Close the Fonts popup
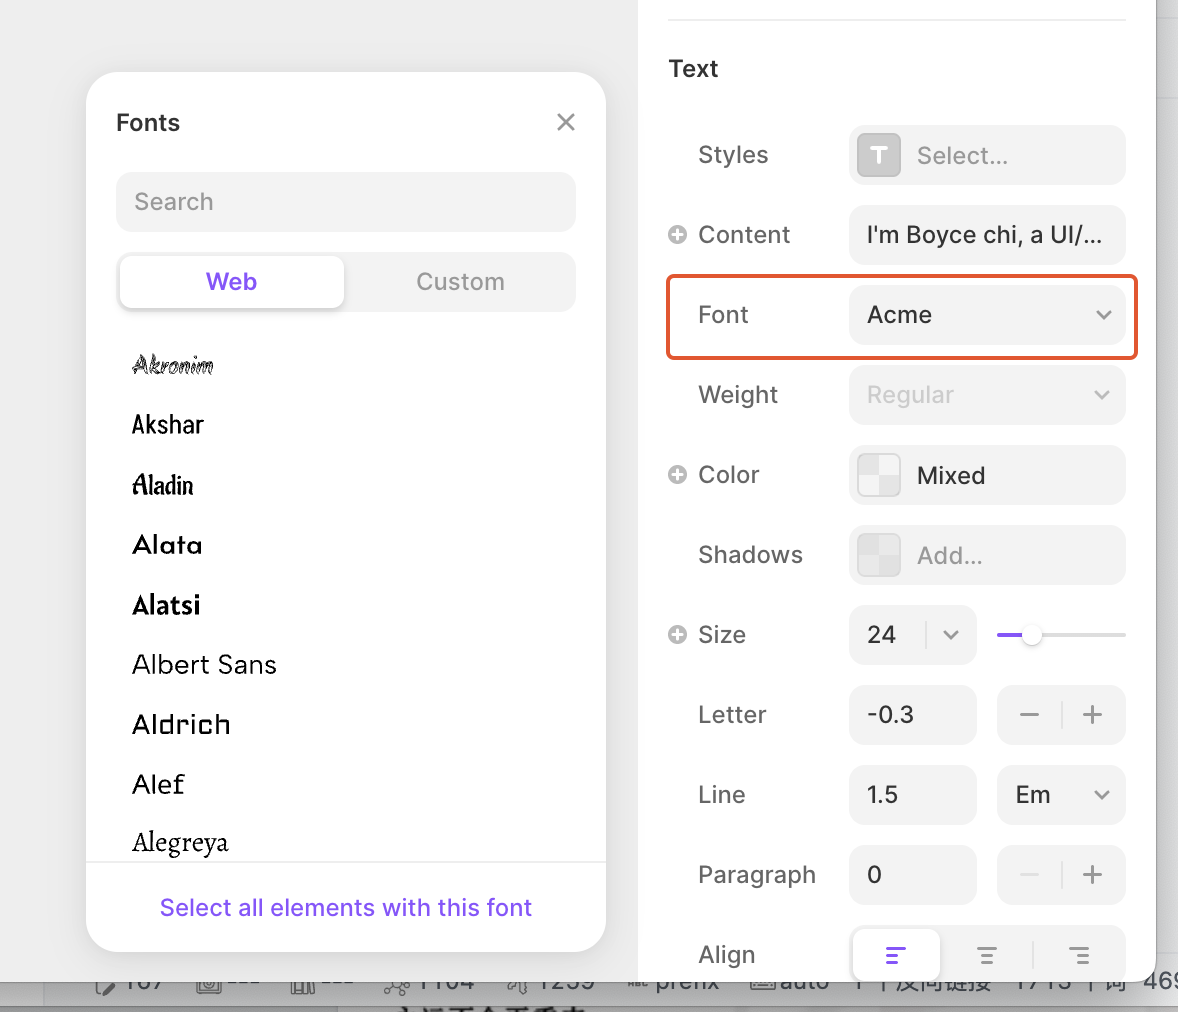 566,122
